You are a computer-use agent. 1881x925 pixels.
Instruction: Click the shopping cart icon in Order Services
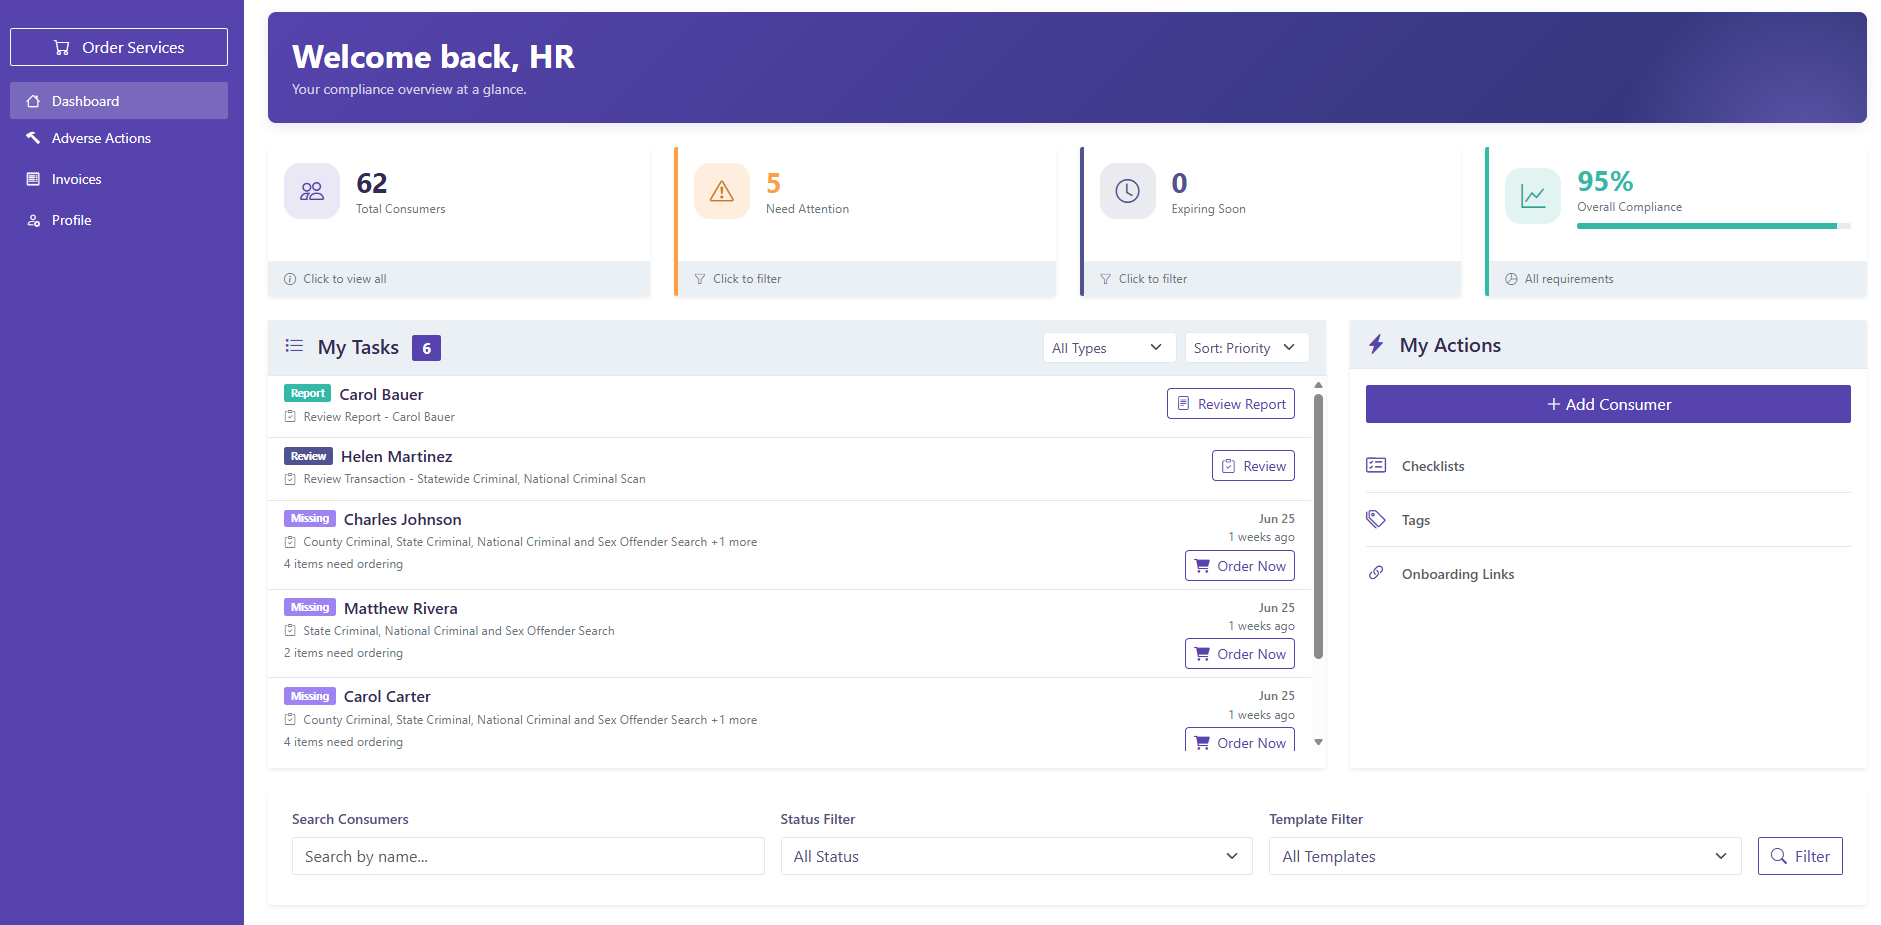62,47
